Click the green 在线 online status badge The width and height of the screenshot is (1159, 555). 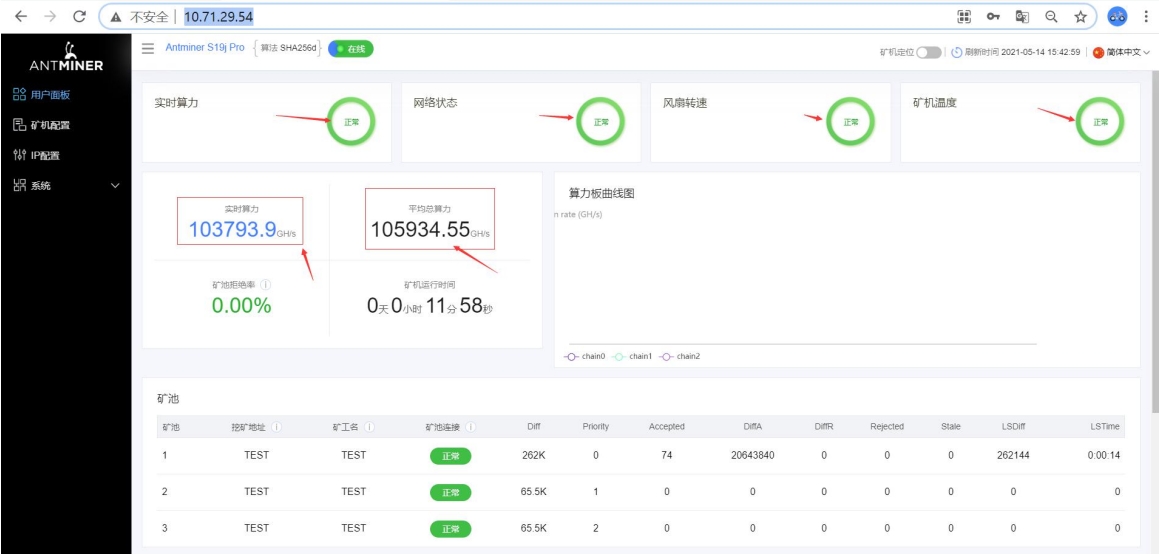tap(351, 49)
